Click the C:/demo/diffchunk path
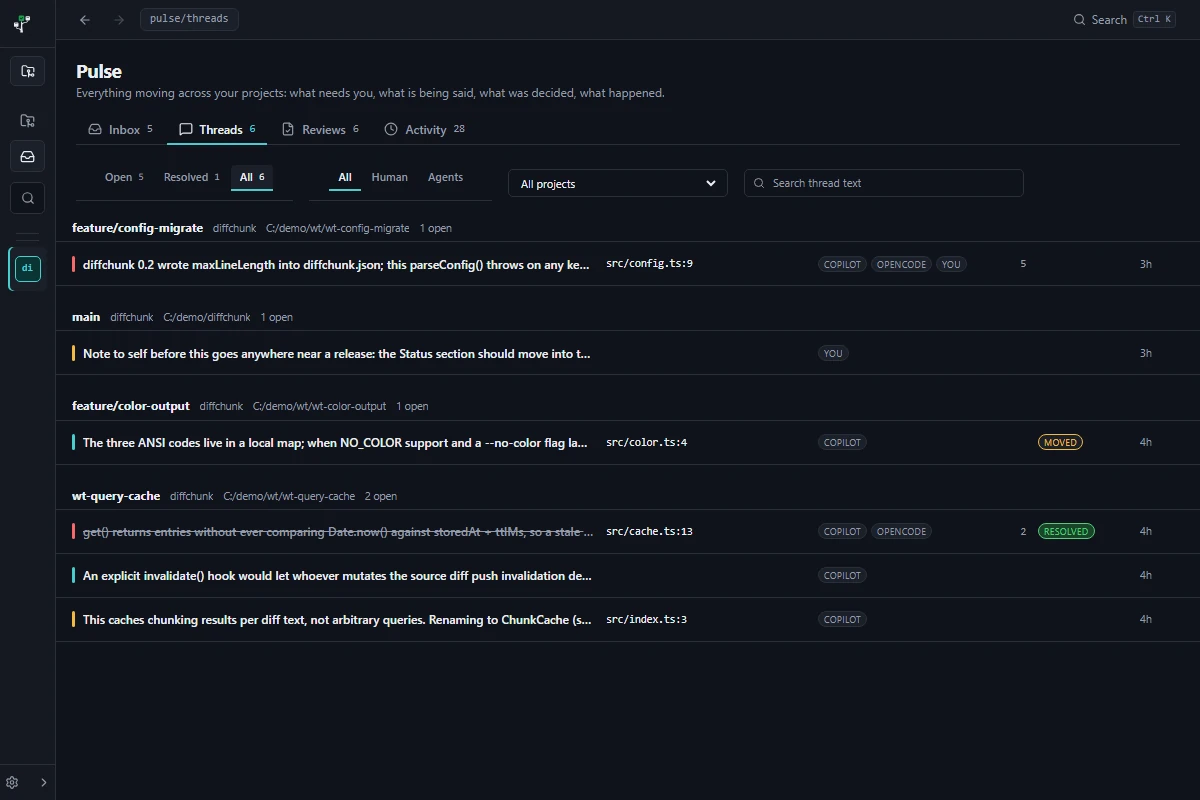The width and height of the screenshot is (1200, 800). (x=207, y=317)
